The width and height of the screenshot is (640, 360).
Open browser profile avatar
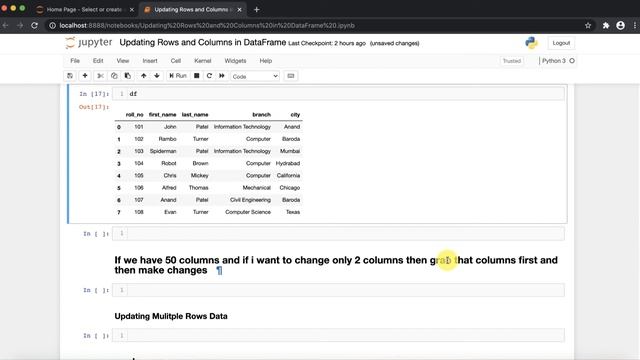click(620, 25)
